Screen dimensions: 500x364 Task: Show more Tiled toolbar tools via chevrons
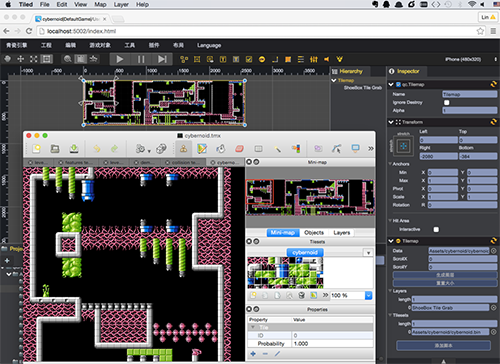click(x=371, y=148)
